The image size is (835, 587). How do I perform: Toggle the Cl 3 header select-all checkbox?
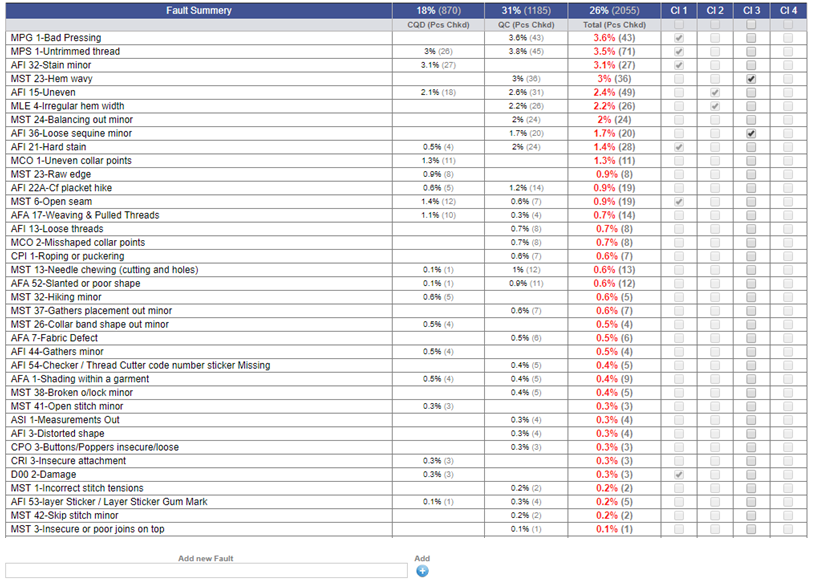(x=751, y=25)
